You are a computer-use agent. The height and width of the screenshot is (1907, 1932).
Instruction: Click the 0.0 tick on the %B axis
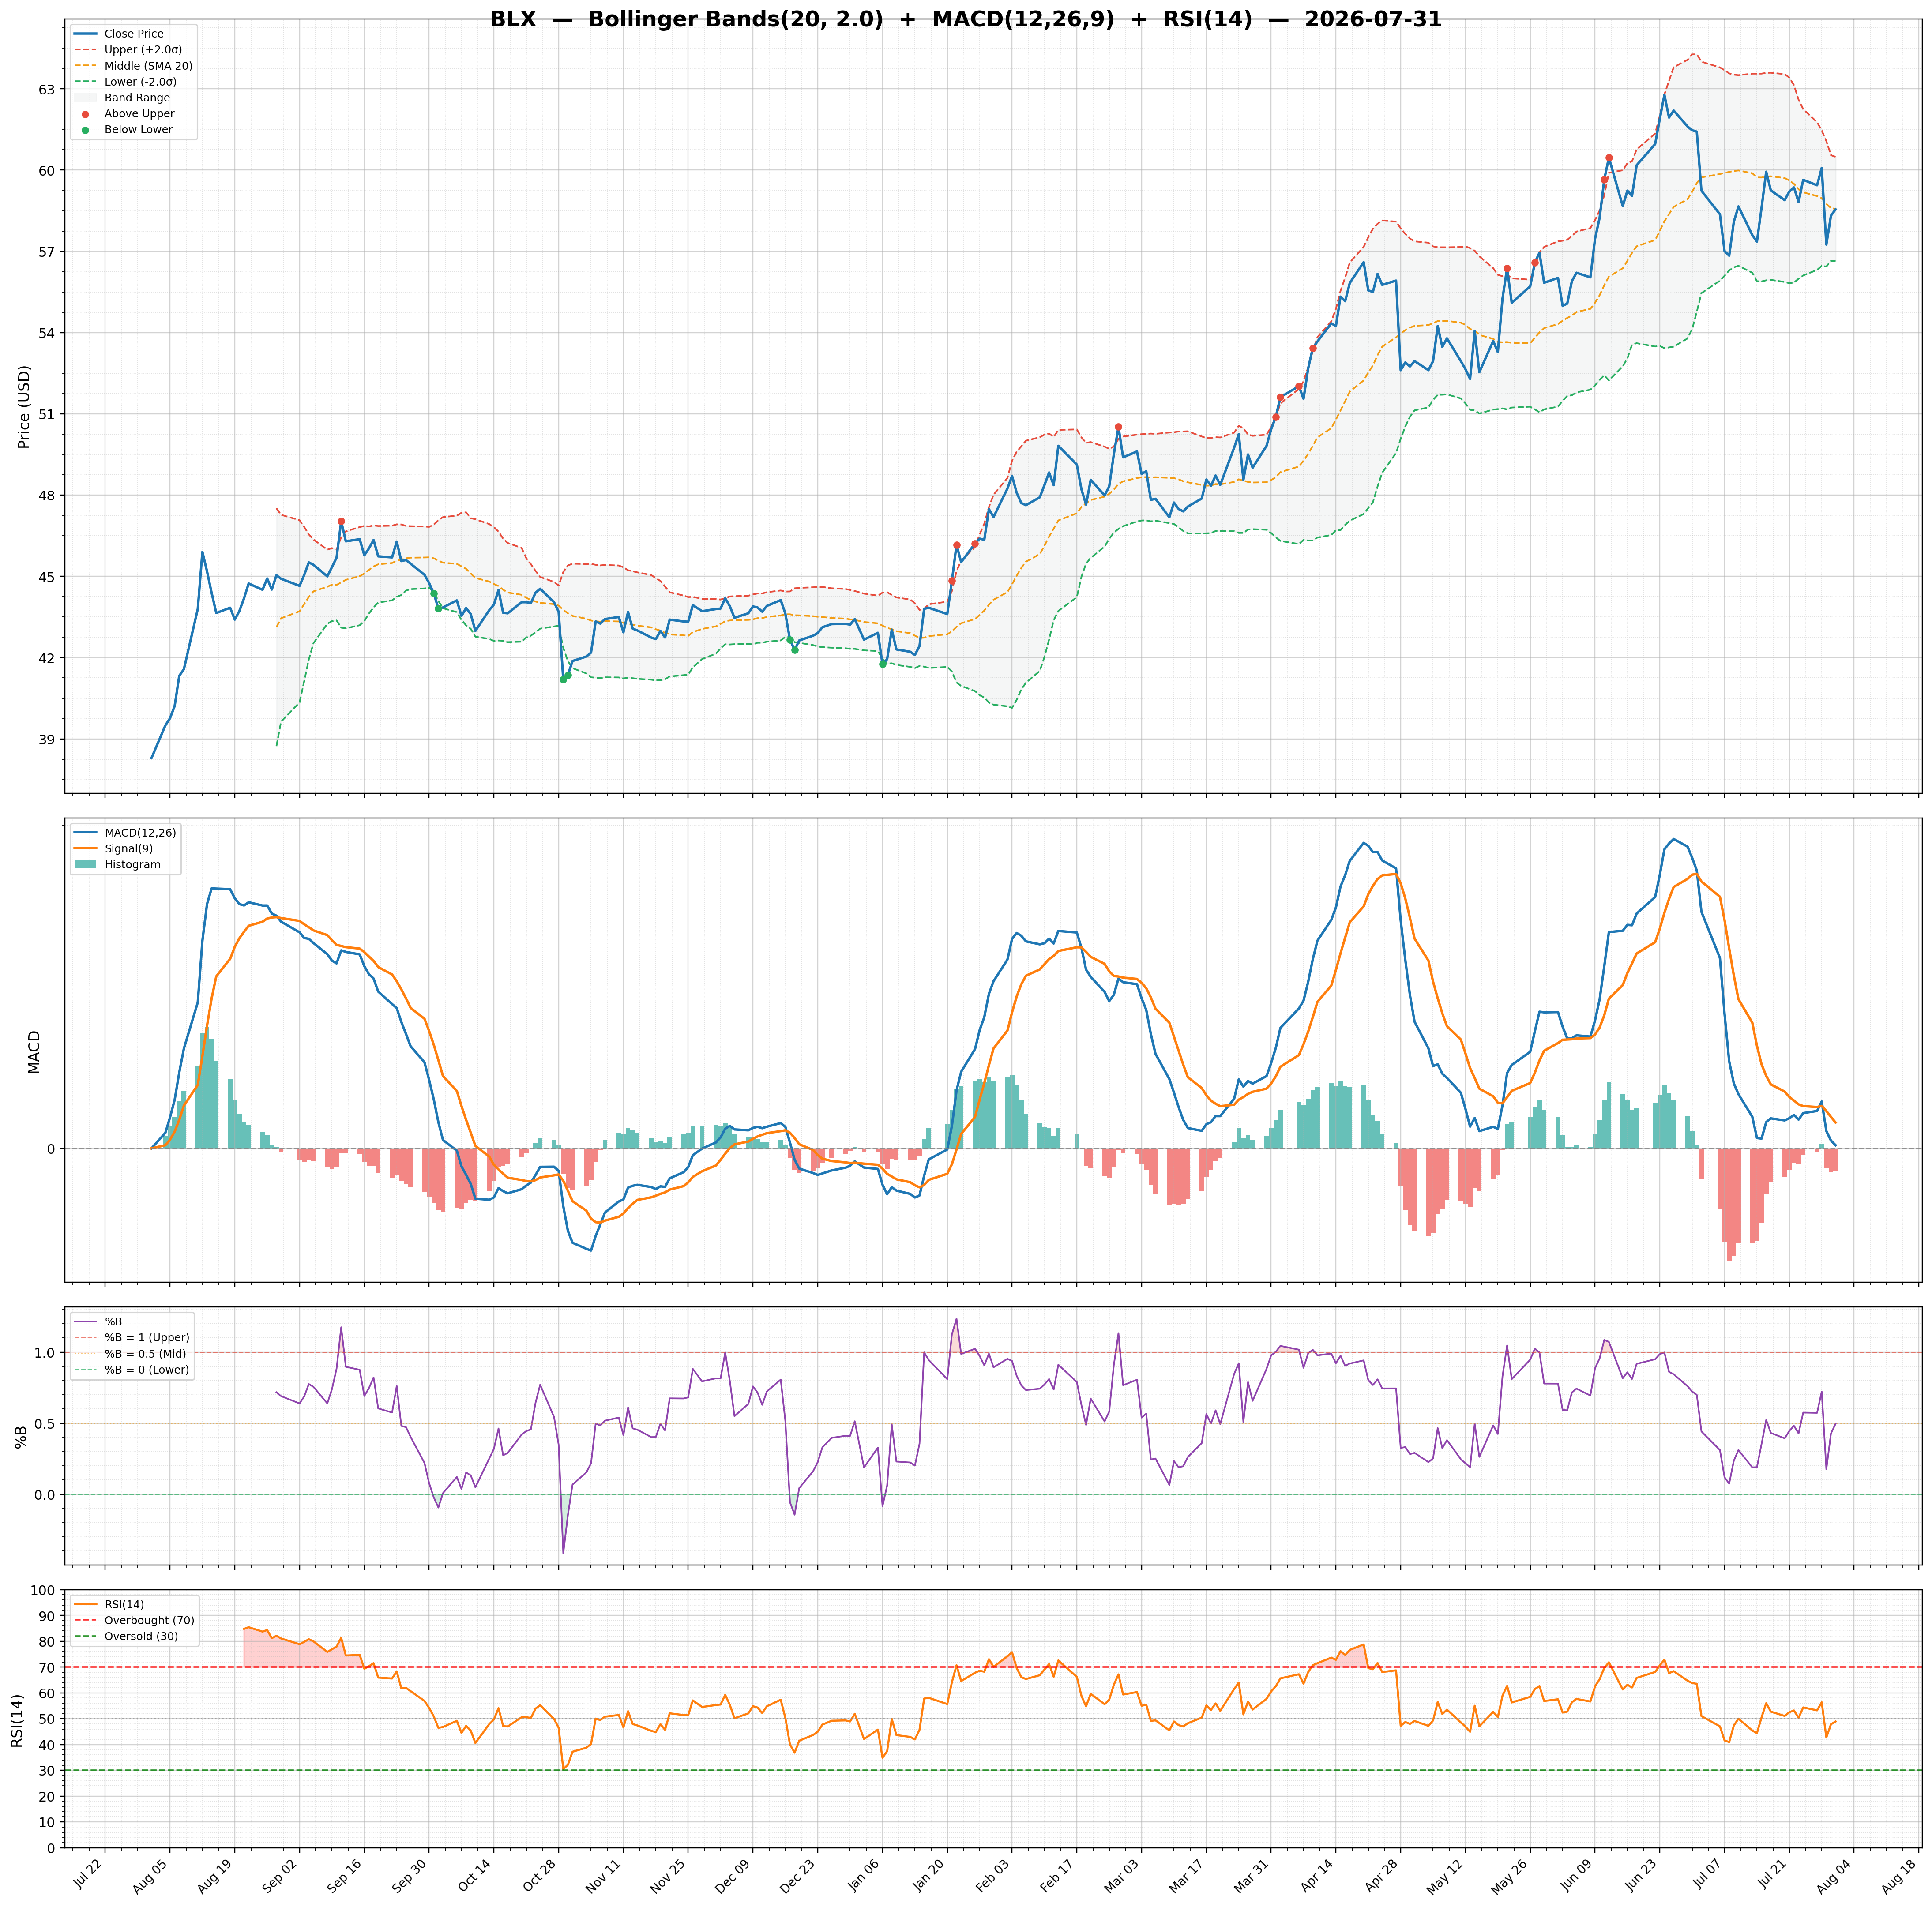pyautogui.click(x=44, y=1495)
